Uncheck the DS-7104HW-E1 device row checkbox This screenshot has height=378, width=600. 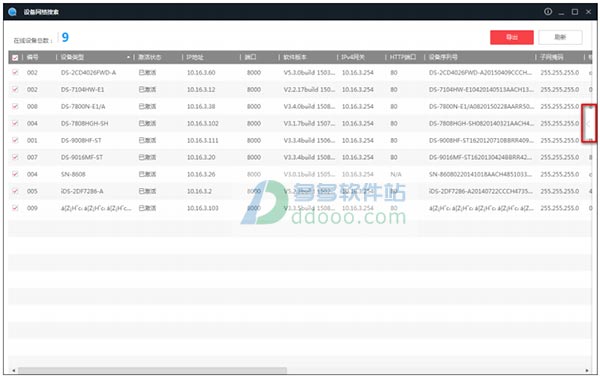tap(15, 89)
